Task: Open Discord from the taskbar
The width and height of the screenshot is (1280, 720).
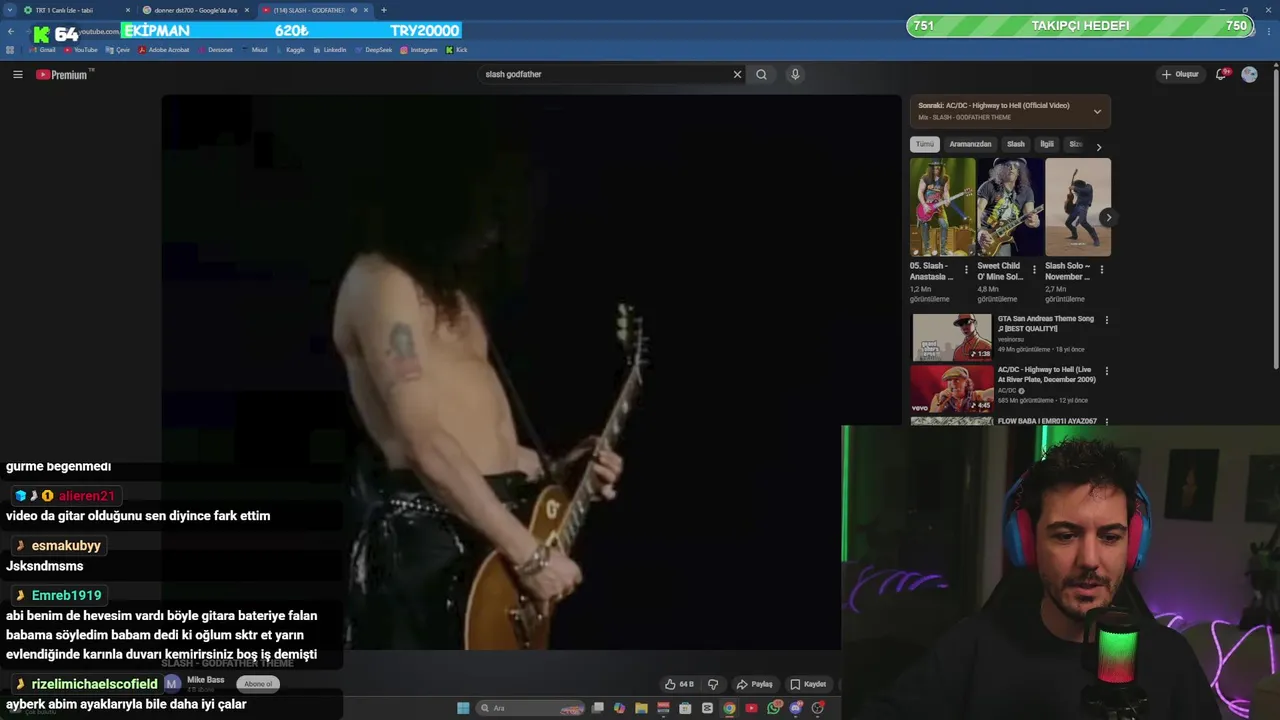Action: [796, 708]
